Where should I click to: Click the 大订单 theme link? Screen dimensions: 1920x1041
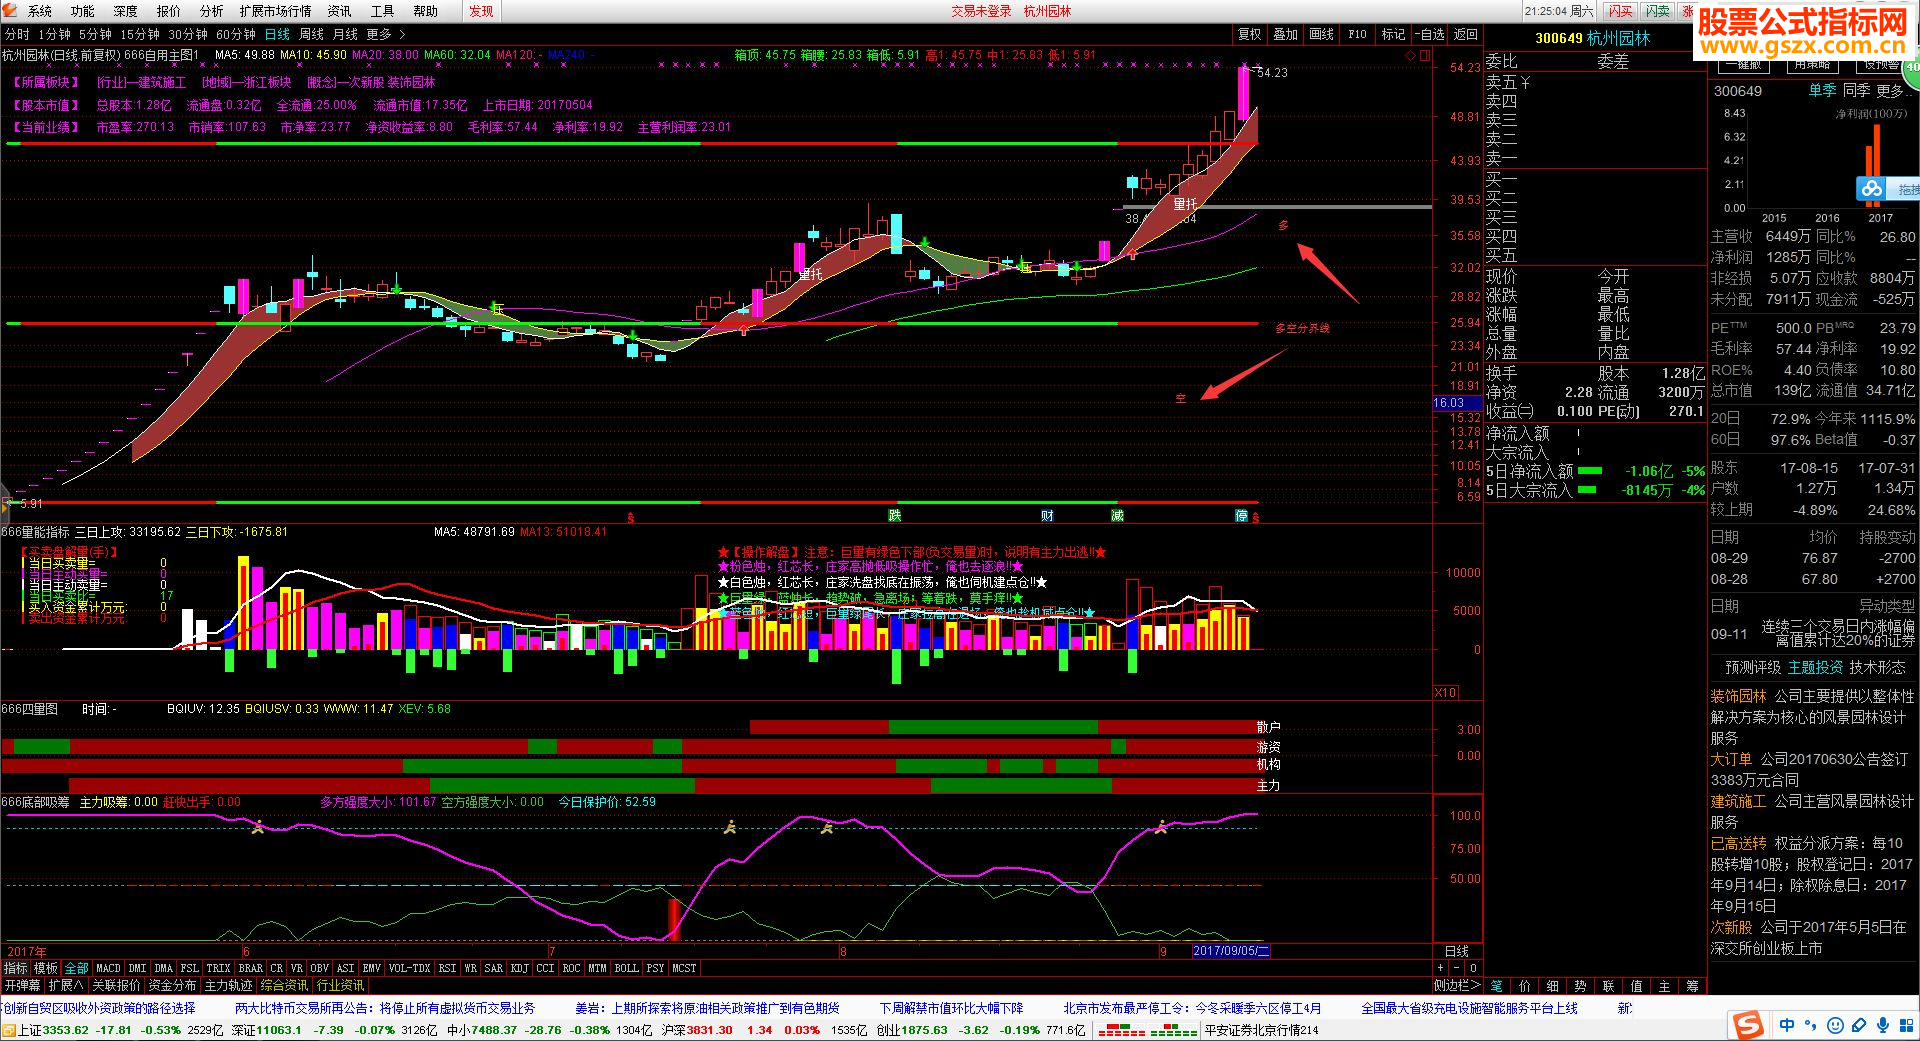pyautogui.click(x=1731, y=759)
